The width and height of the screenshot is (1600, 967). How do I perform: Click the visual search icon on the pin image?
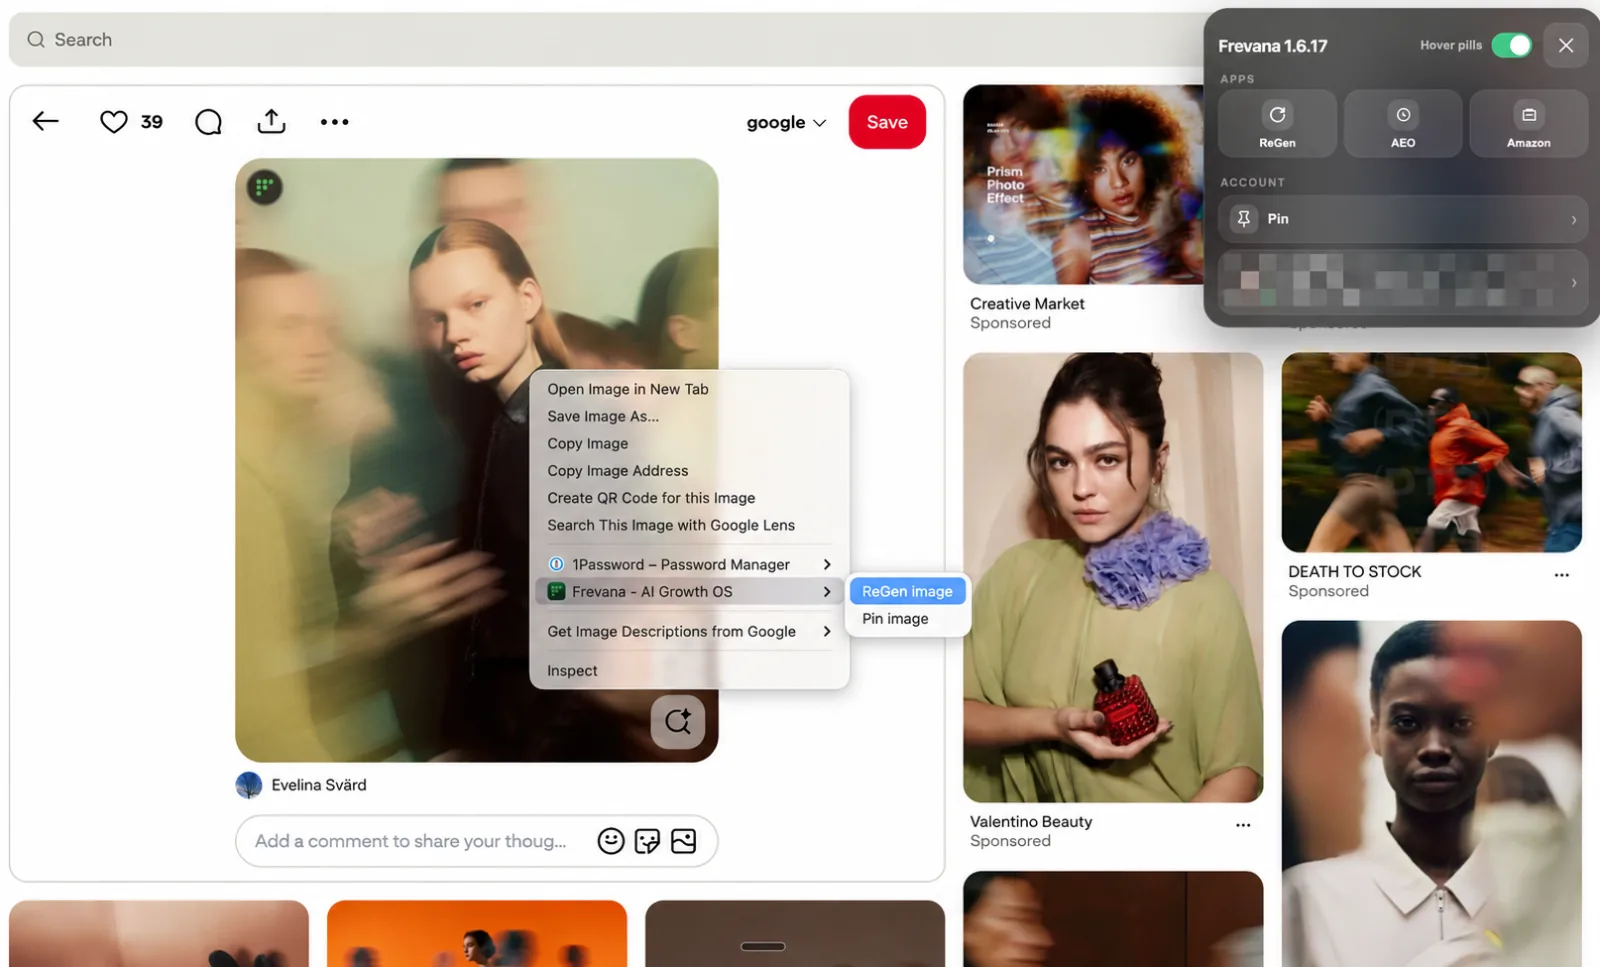point(678,721)
